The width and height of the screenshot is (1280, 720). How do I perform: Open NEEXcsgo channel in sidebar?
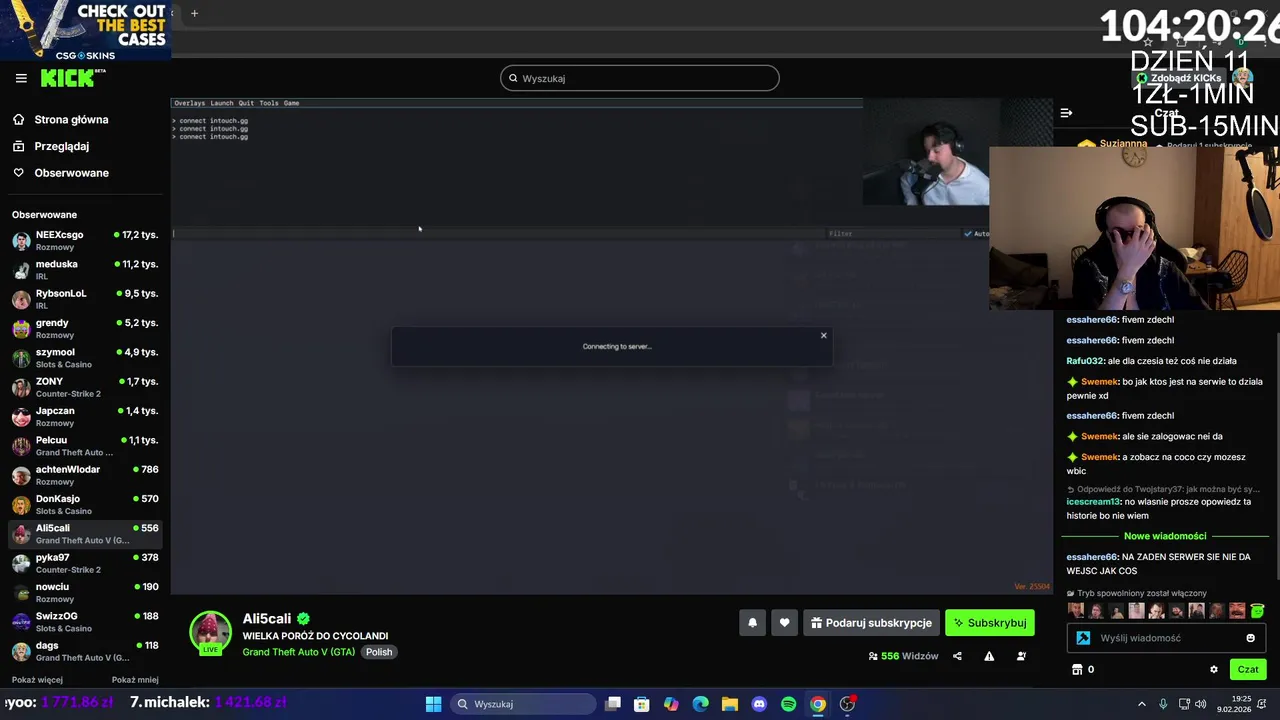[x=85, y=241]
